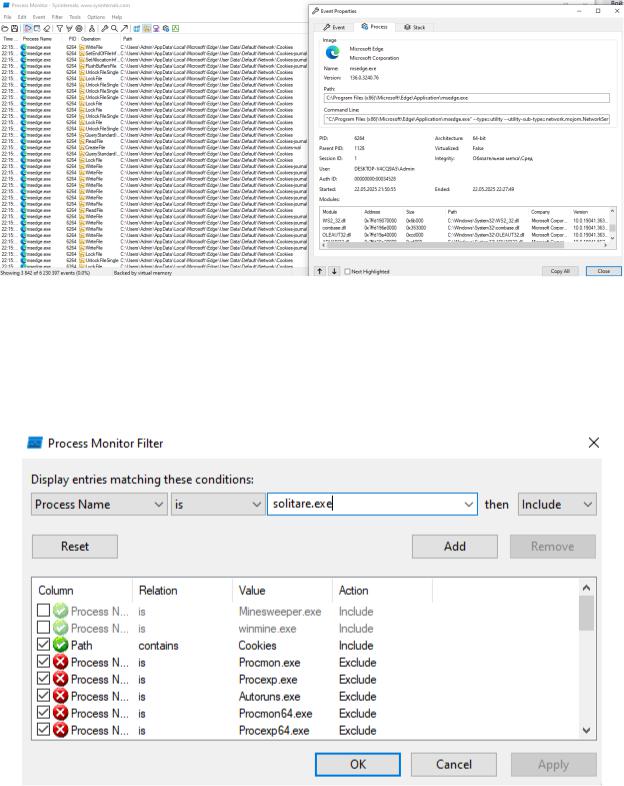The height and width of the screenshot is (786, 624).
Task: Toggle Show Network Activity toolbar icon
Action: 156,29
